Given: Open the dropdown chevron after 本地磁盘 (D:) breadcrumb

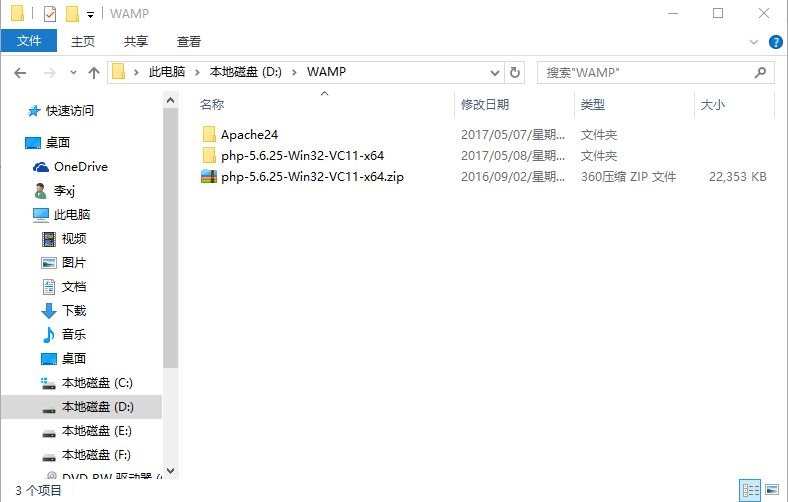Looking at the screenshot, I should click(294, 72).
